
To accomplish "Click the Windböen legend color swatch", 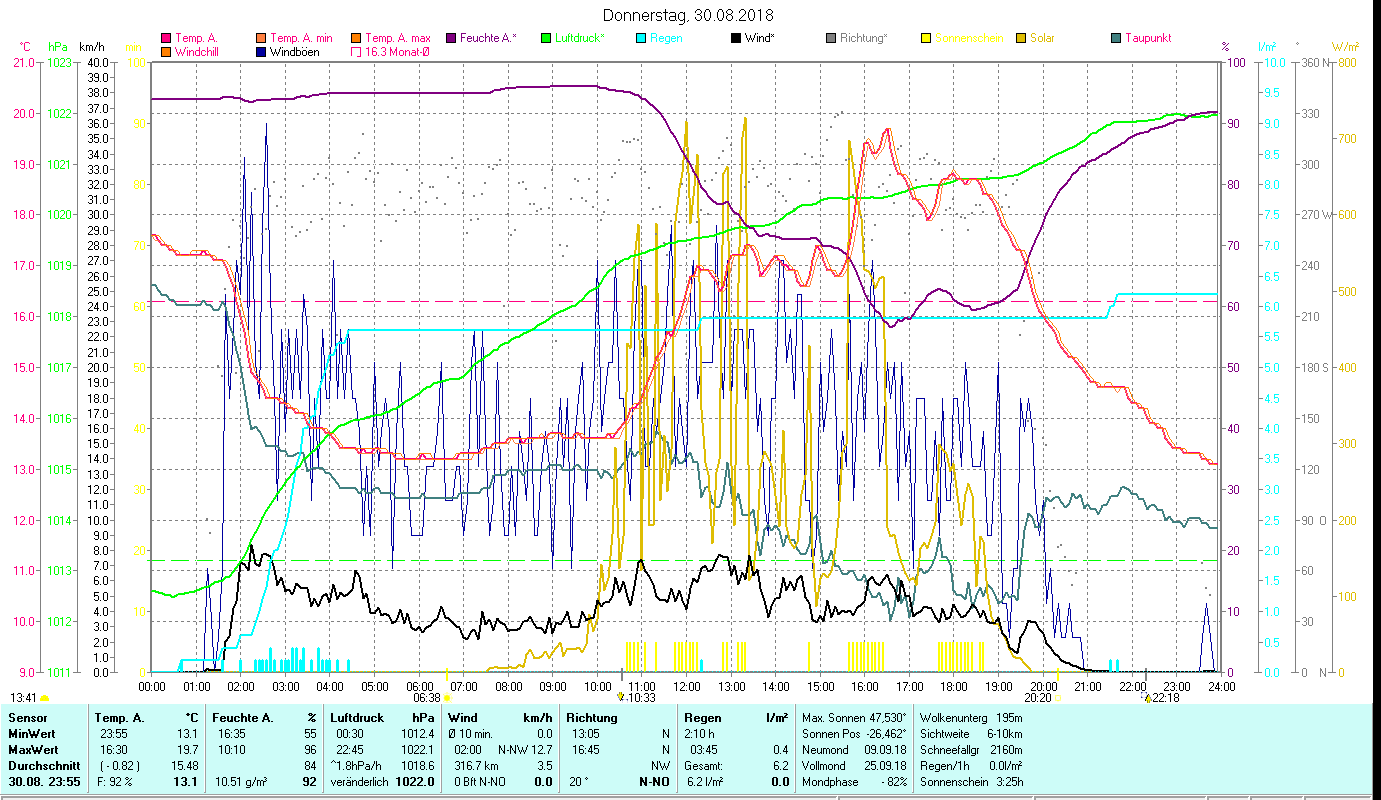I will [262, 51].
